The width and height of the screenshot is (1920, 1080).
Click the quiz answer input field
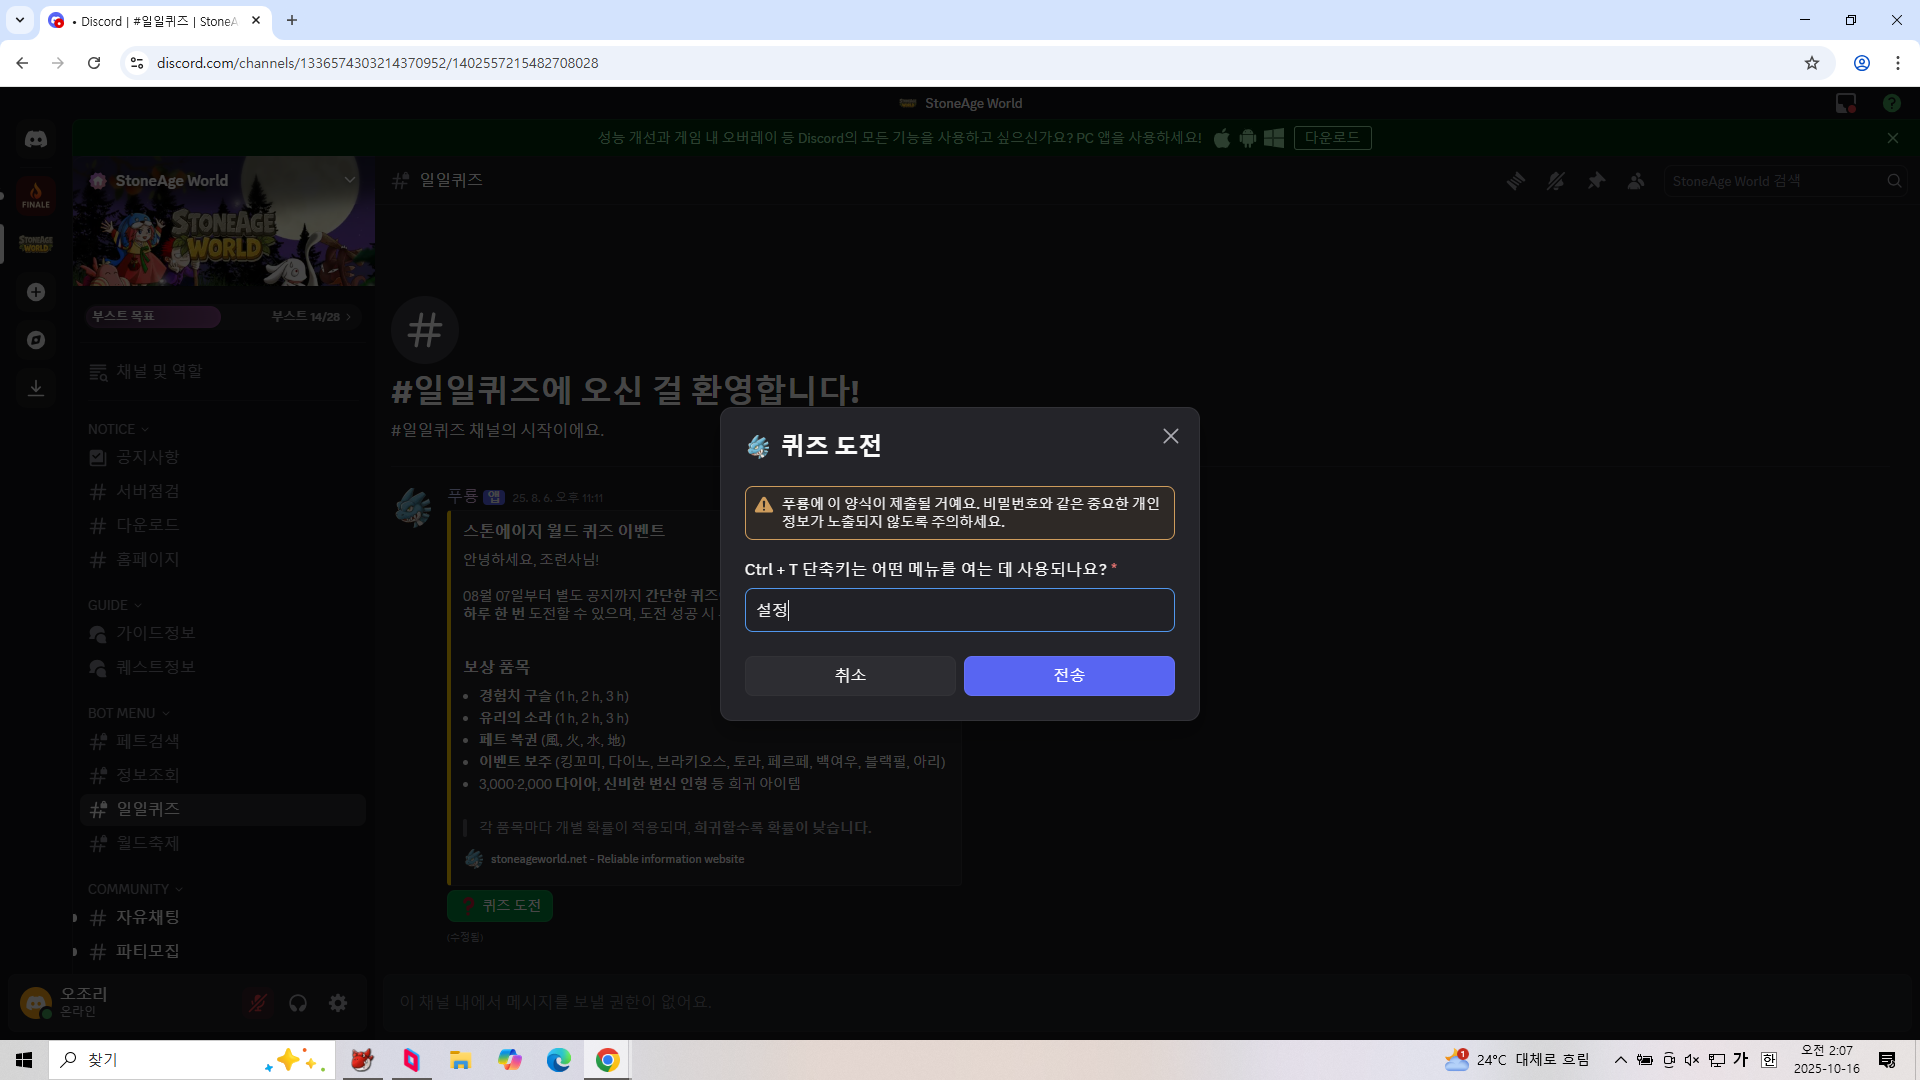tap(959, 610)
